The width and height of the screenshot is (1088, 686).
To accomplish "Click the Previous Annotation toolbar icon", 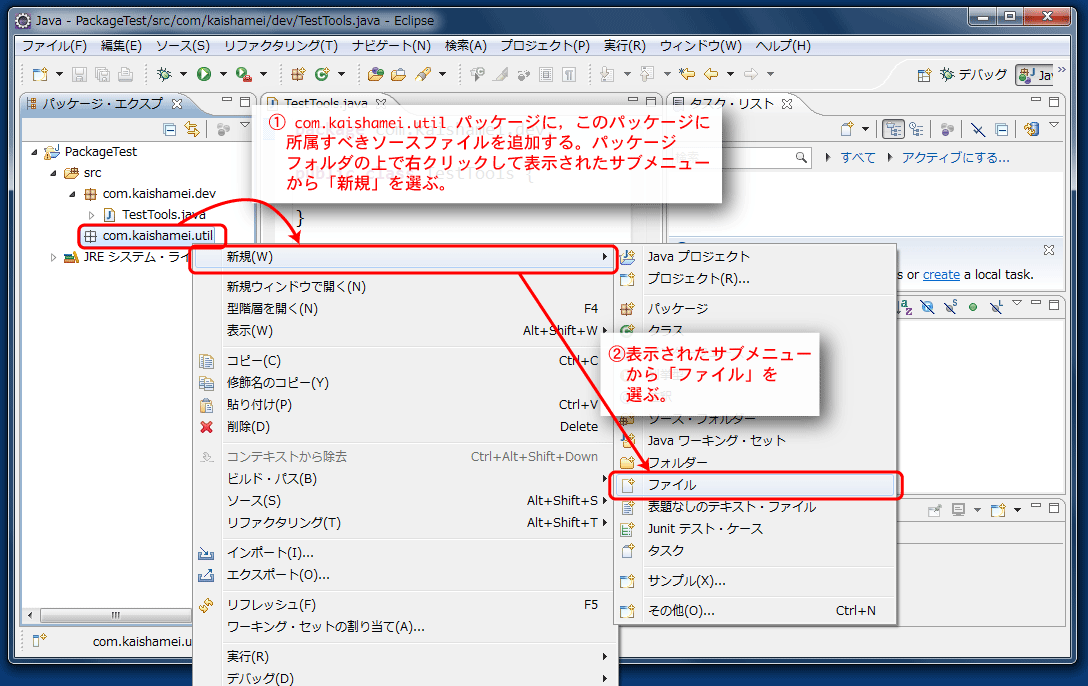I will [647, 74].
